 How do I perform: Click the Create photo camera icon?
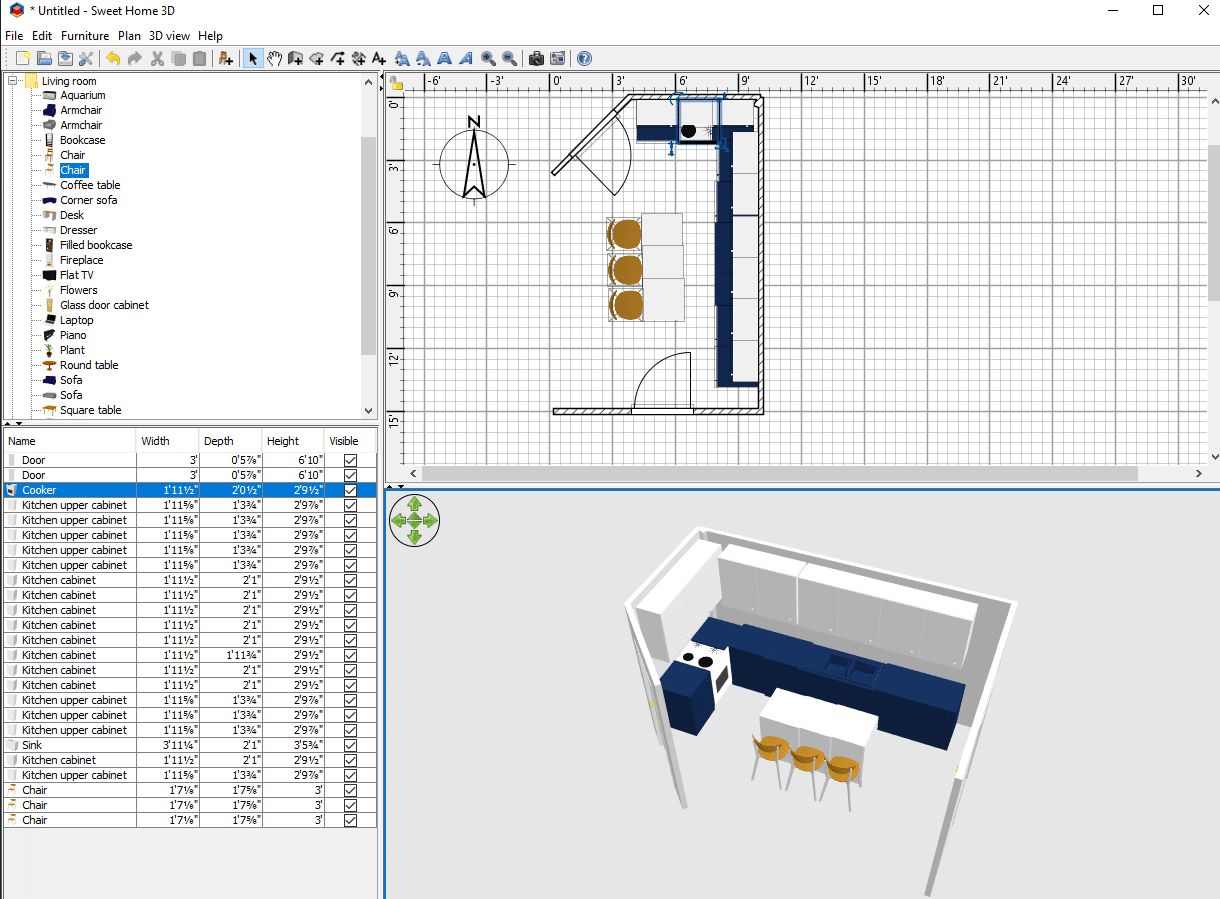coord(536,58)
